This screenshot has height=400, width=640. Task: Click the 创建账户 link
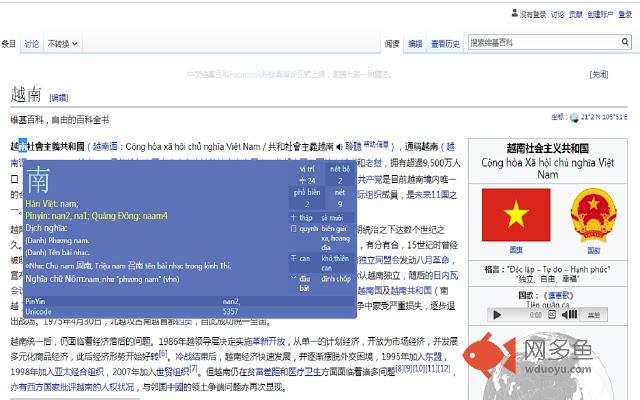coord(600,15)
